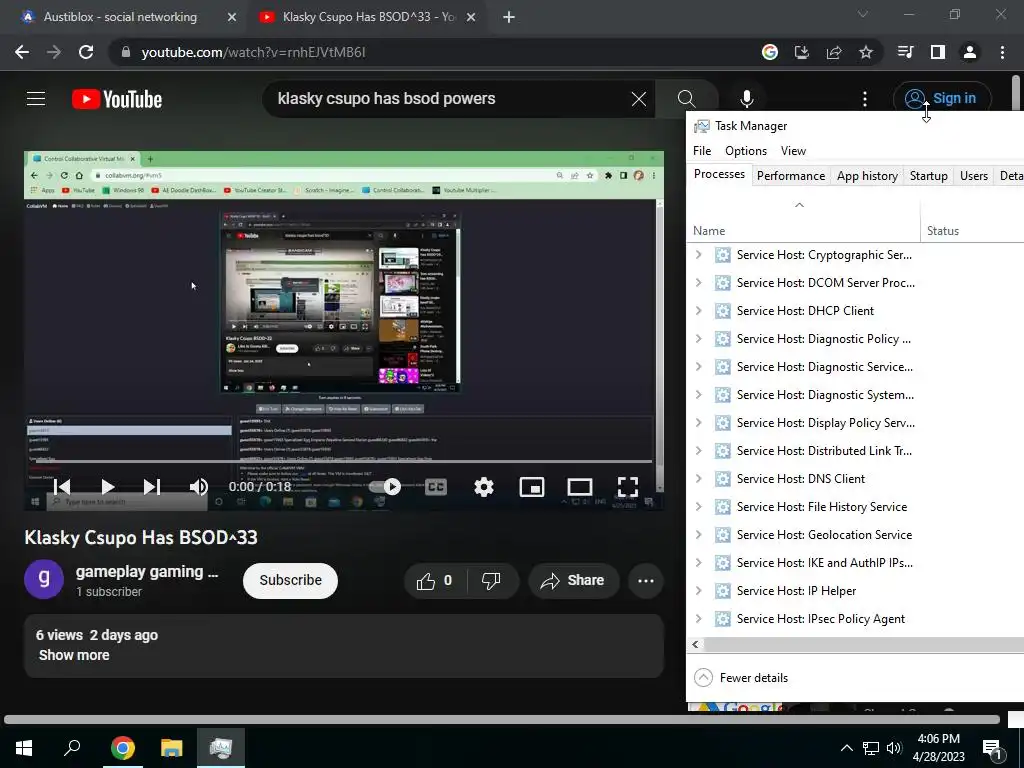Viewport: 1024px width, 768px height.
Task: Open YouTube settings three-dot menu
Action: pyautogui.click(x=865, y=99)
